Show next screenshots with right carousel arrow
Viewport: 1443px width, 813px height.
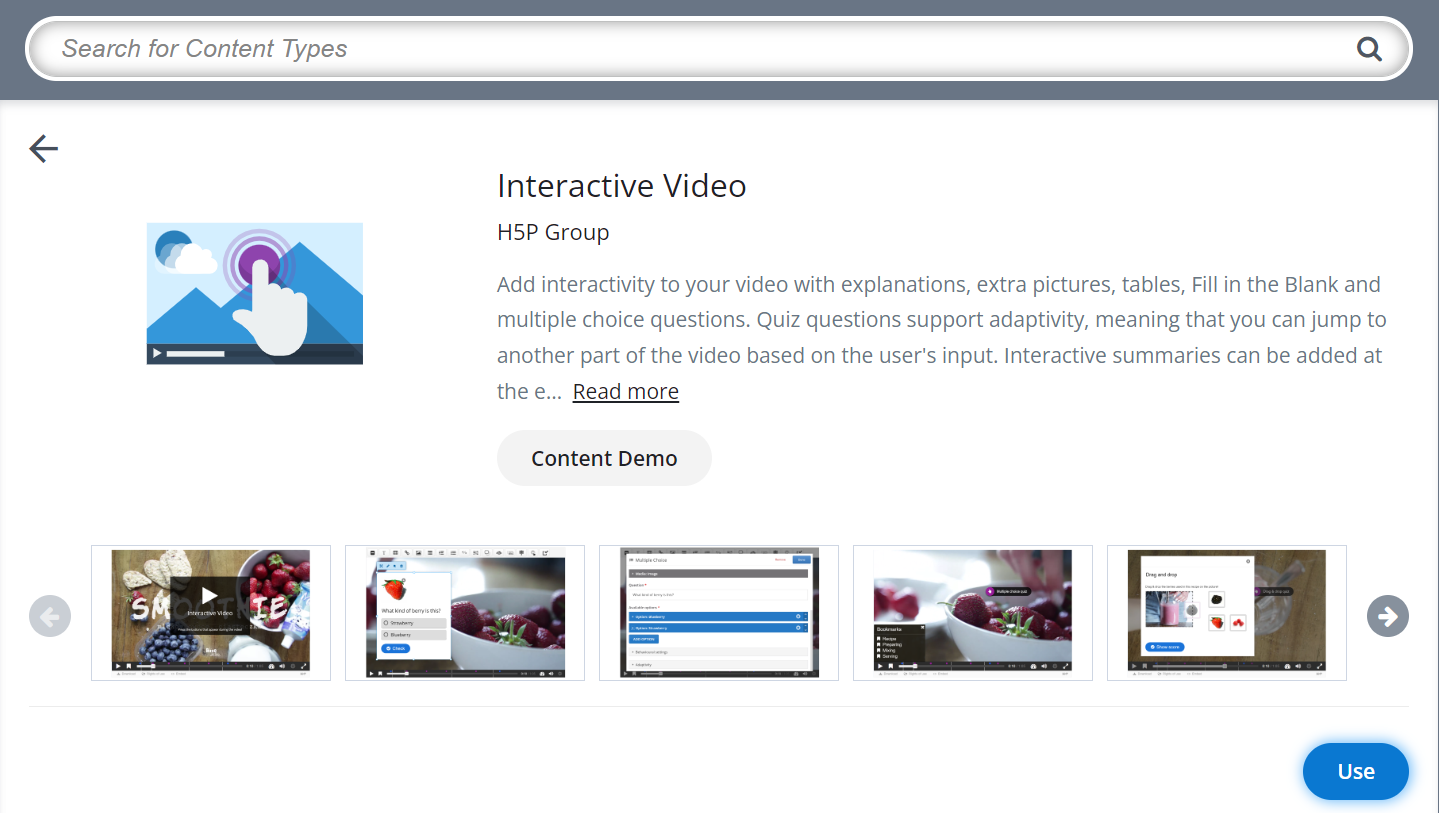pos(1388,616)
